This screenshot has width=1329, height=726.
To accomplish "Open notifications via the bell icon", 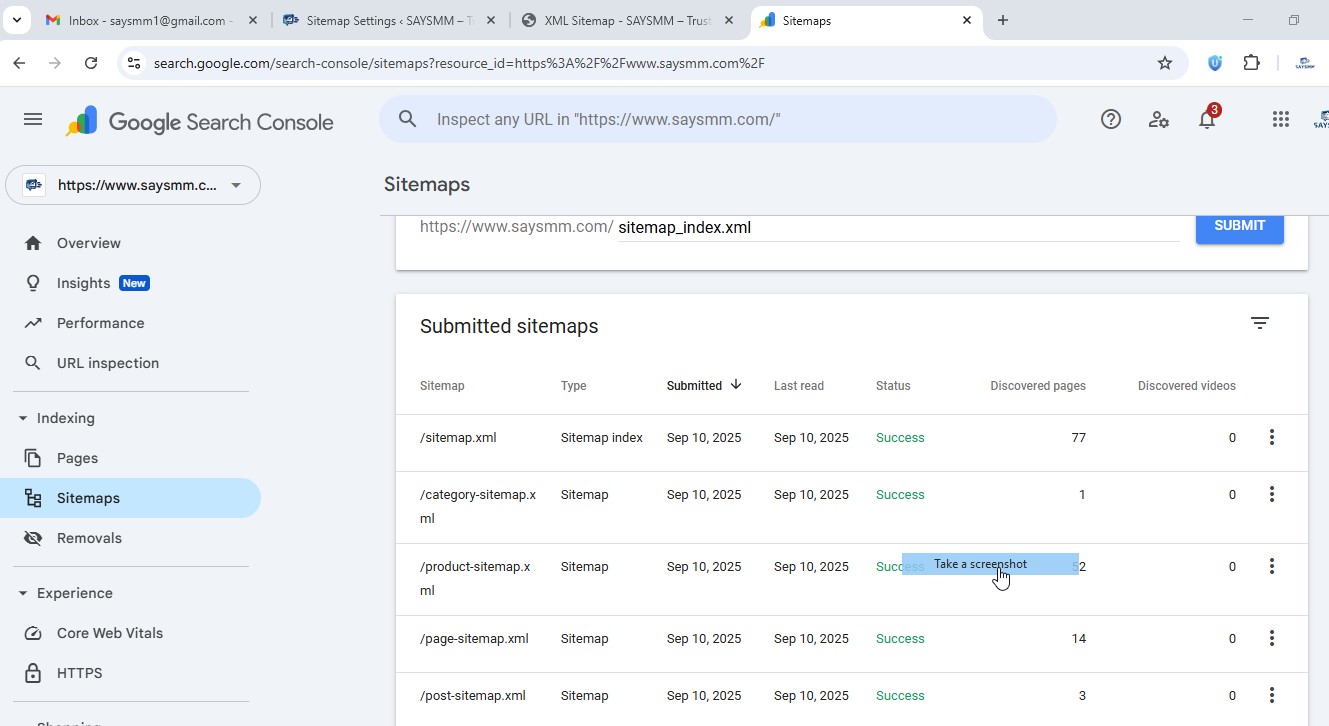I will [x=1207, y=119].
